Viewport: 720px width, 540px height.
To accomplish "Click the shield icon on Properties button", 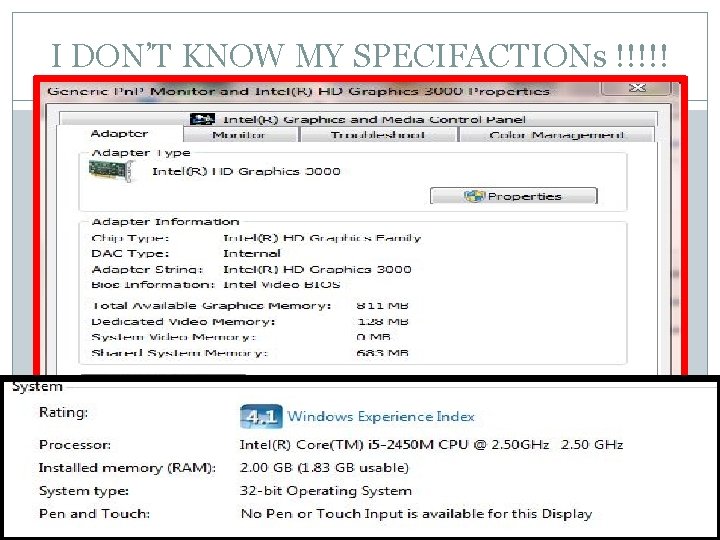I will click(474, 196).
